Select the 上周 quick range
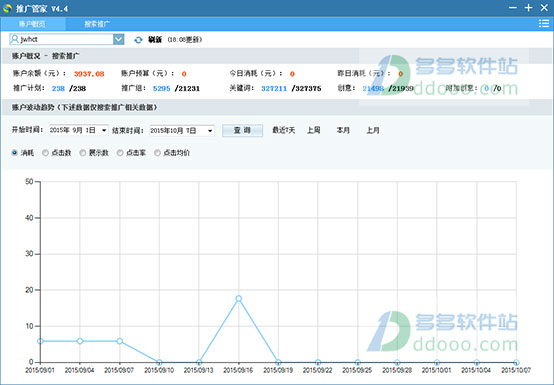This screenshot has width=554, height=385. 313,130
